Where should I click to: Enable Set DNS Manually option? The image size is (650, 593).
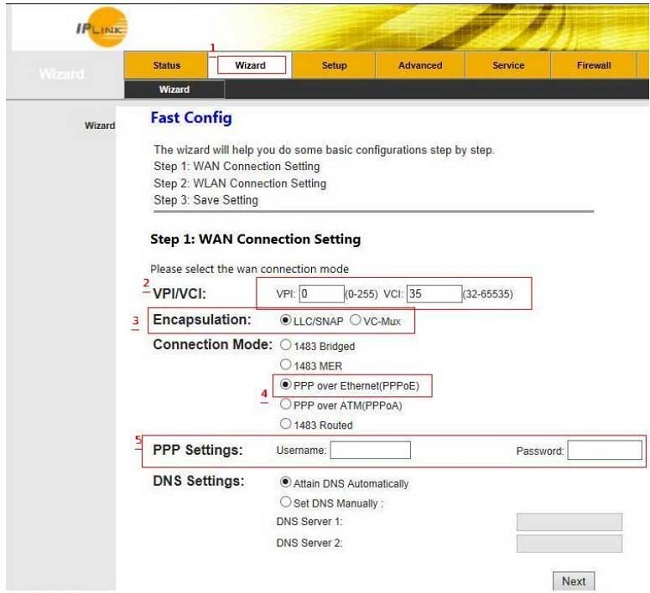(287, 502)
